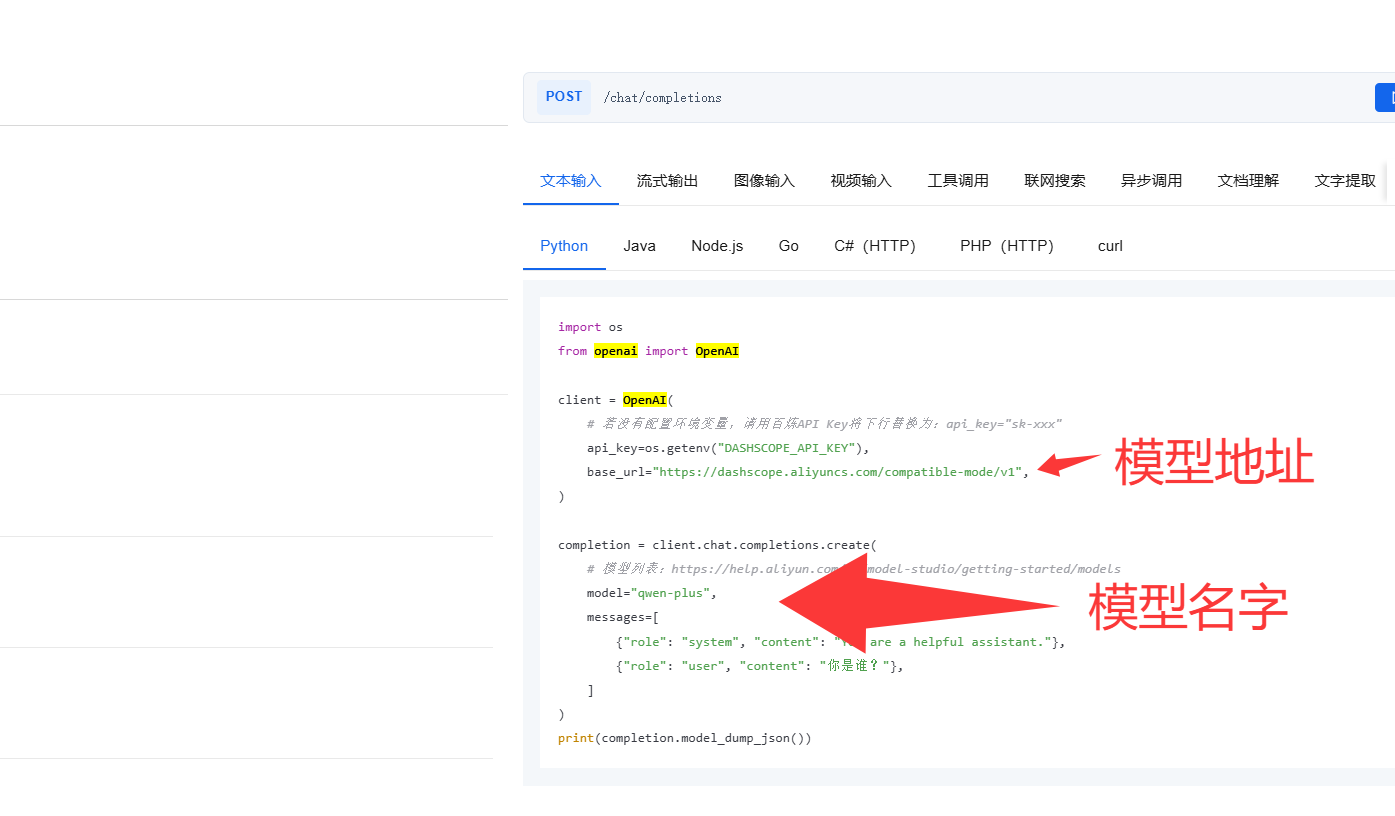Viewport: 1395px width, 816px height.
Task: Show the 工具调用 example tab
Action: pyautogui.click(x=958, y=181)
